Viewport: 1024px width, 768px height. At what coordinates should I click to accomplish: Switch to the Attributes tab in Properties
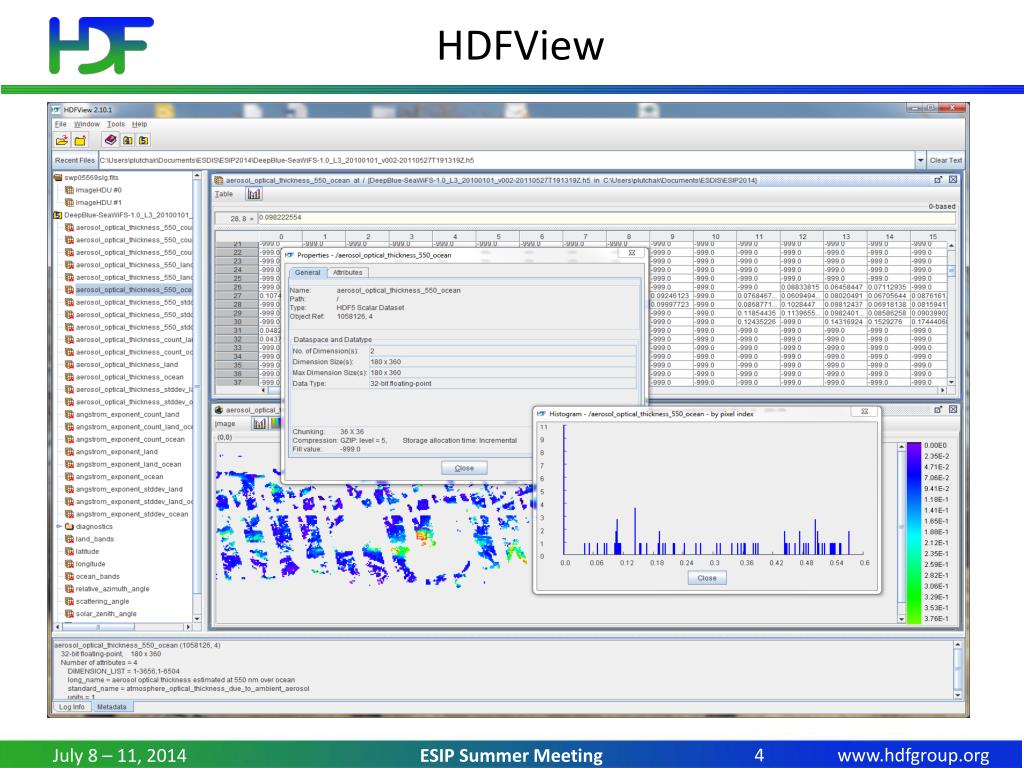coord(347,272)
